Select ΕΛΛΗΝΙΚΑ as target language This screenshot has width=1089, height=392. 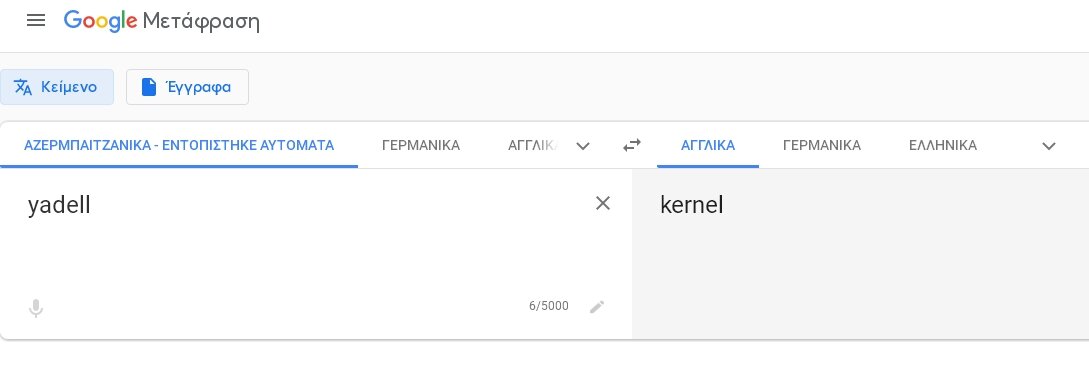(x=942, y=145)
